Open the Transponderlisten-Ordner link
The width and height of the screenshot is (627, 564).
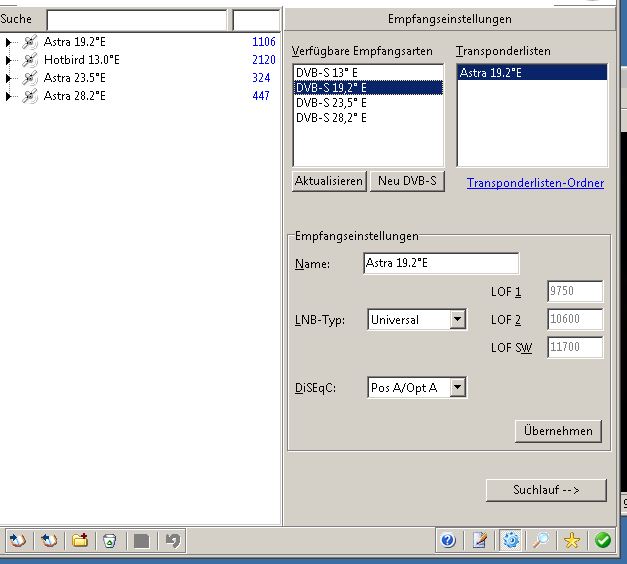click(x=535, y=183)
